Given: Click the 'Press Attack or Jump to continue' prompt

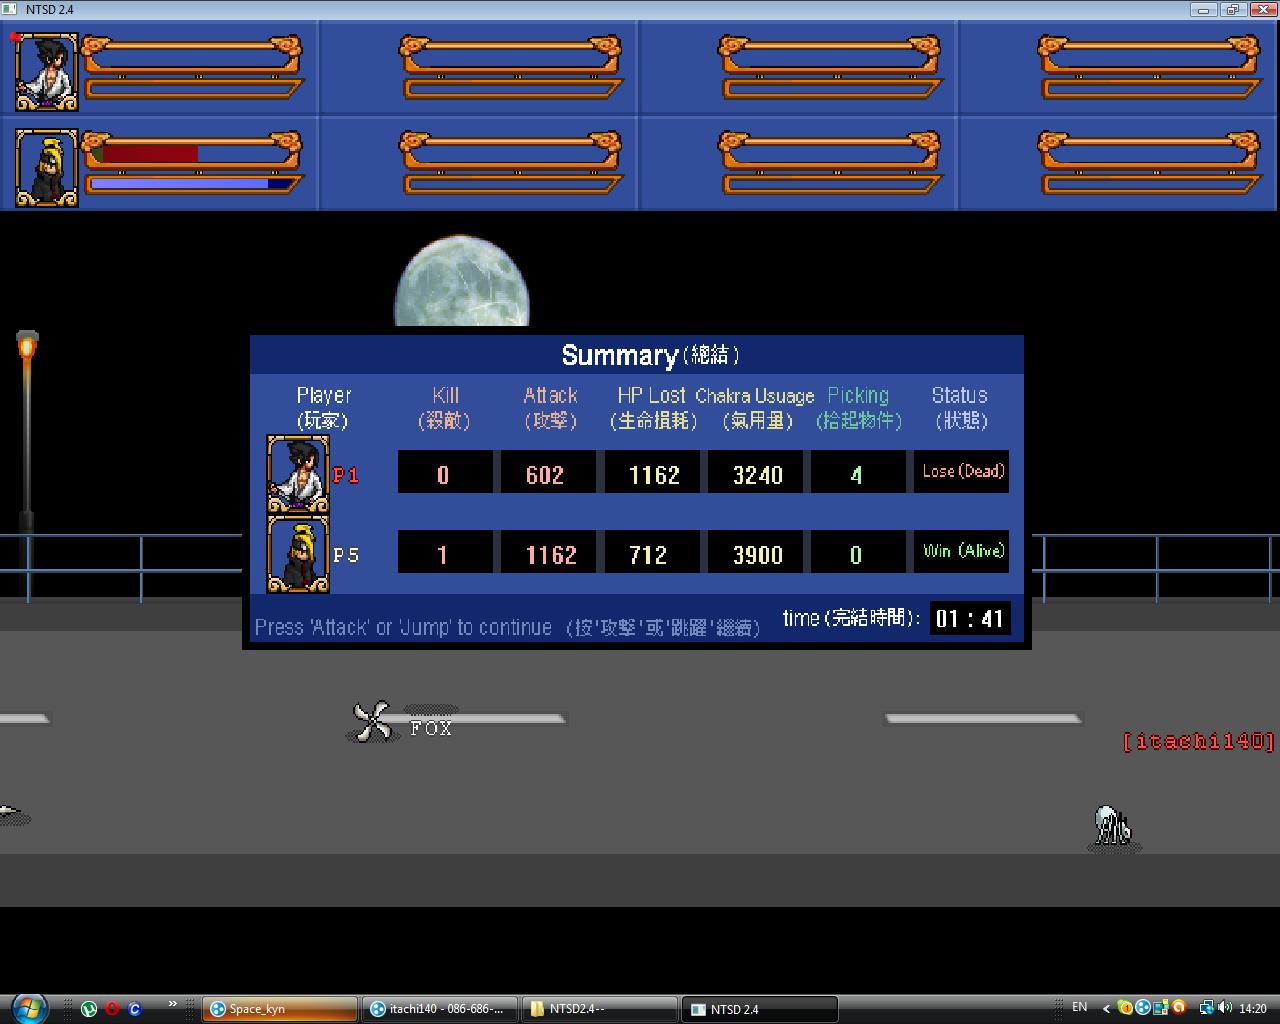Looking at the screenshot, I should [507, 627].
